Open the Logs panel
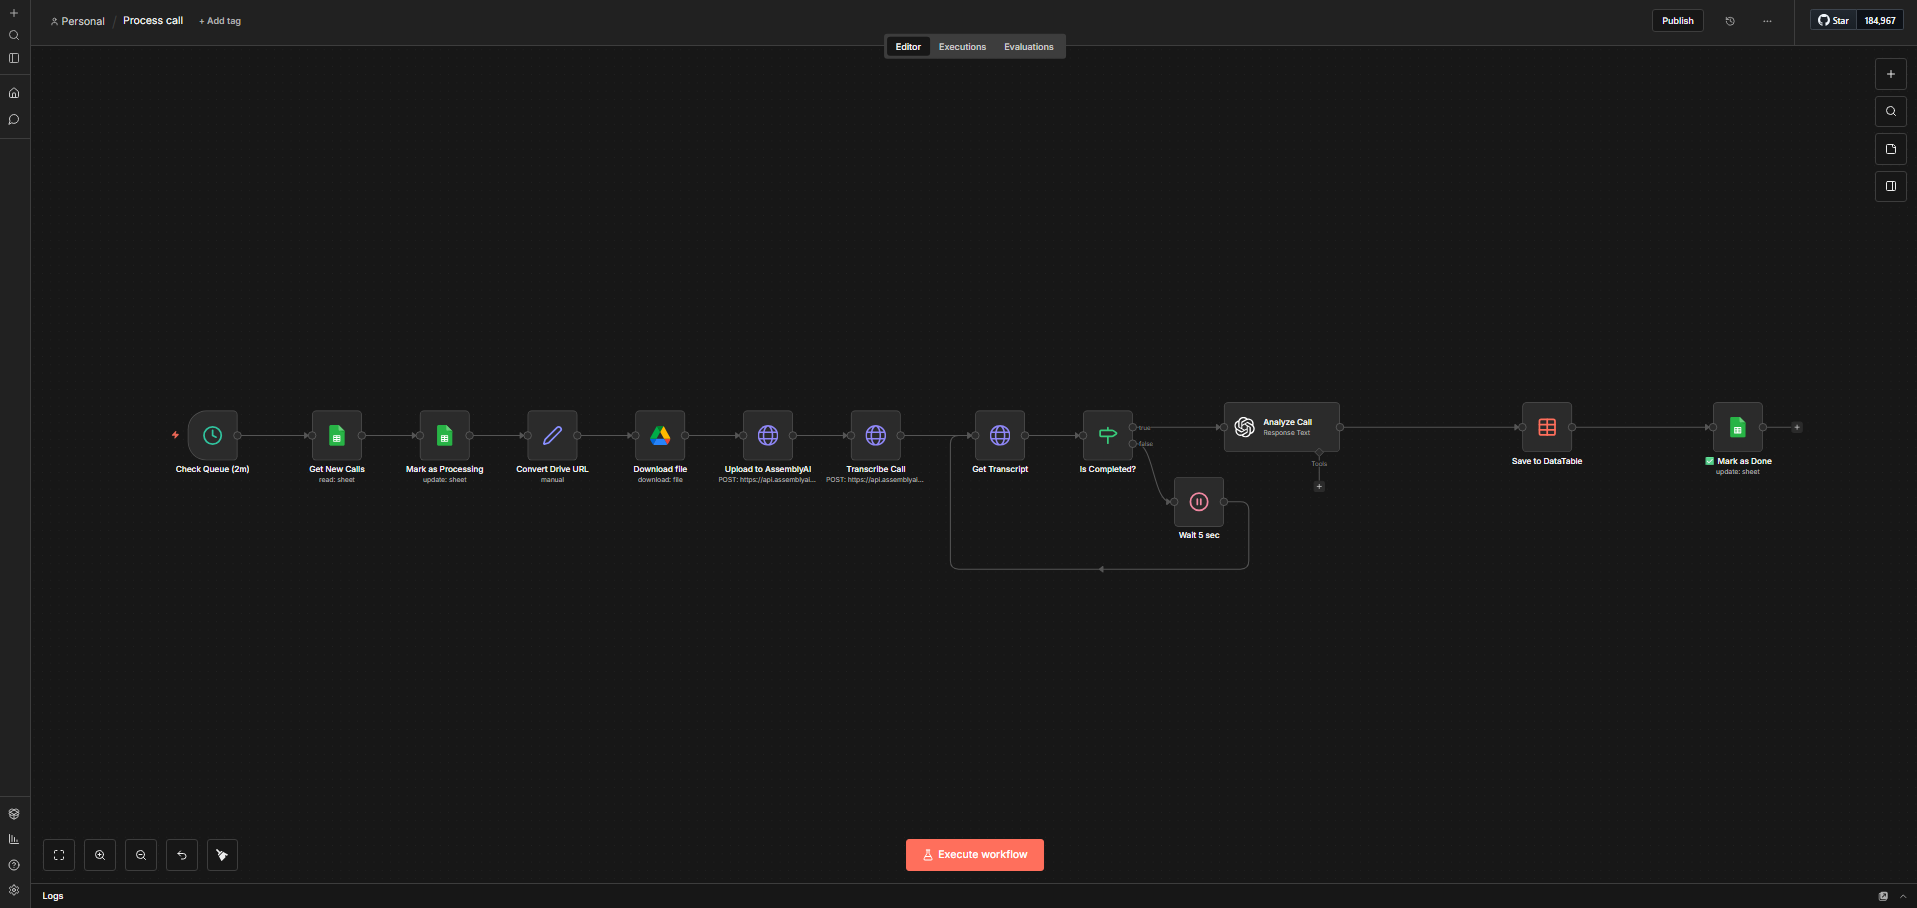The width and height of the screenshot is (1917, 908). pos(53,896)
